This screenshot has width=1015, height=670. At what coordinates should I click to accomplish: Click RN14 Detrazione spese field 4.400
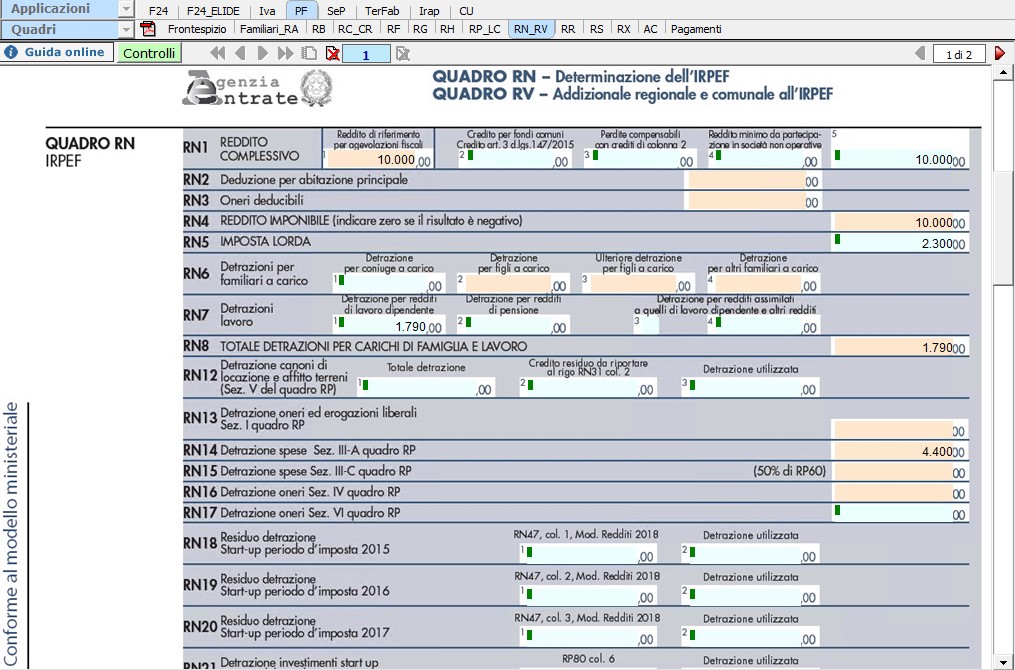pyautogui.click(x=893, y=451)
